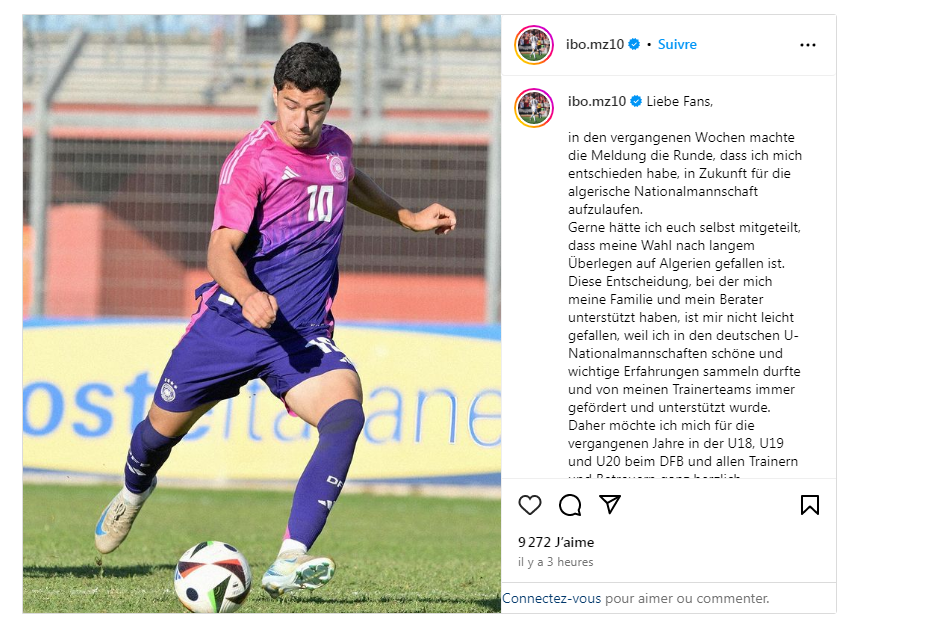Click the Connectez-vous login link
The image size is (929, 629).
coord(552,598)
